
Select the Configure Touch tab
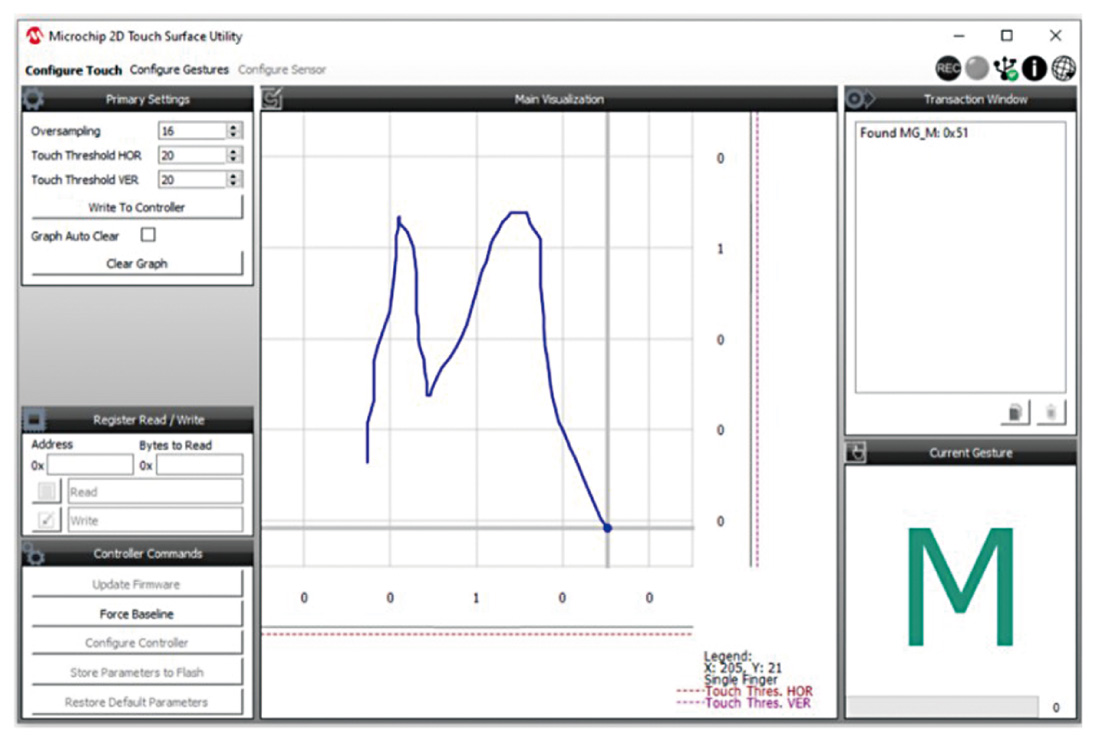click(73, 70)
